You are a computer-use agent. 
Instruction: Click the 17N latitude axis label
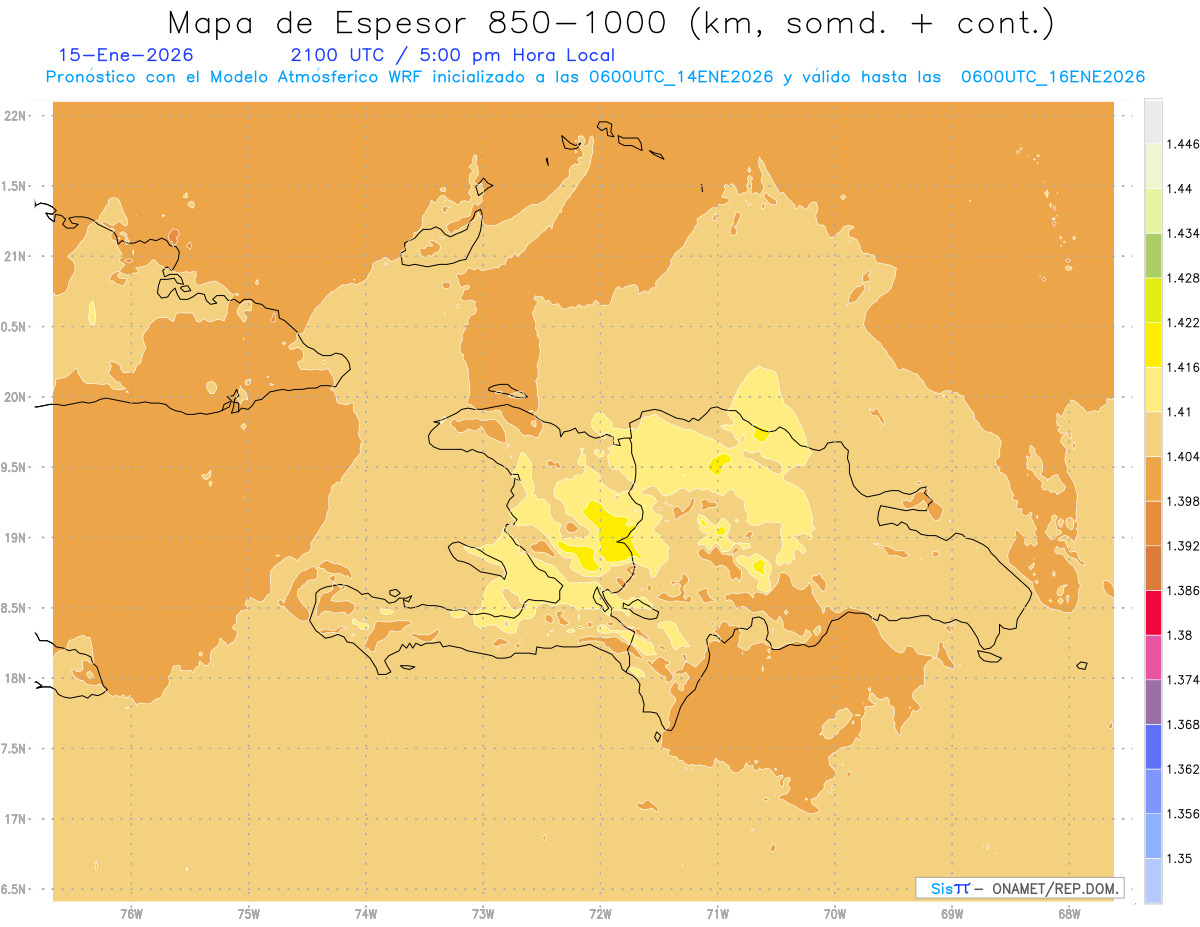point(16,819)
